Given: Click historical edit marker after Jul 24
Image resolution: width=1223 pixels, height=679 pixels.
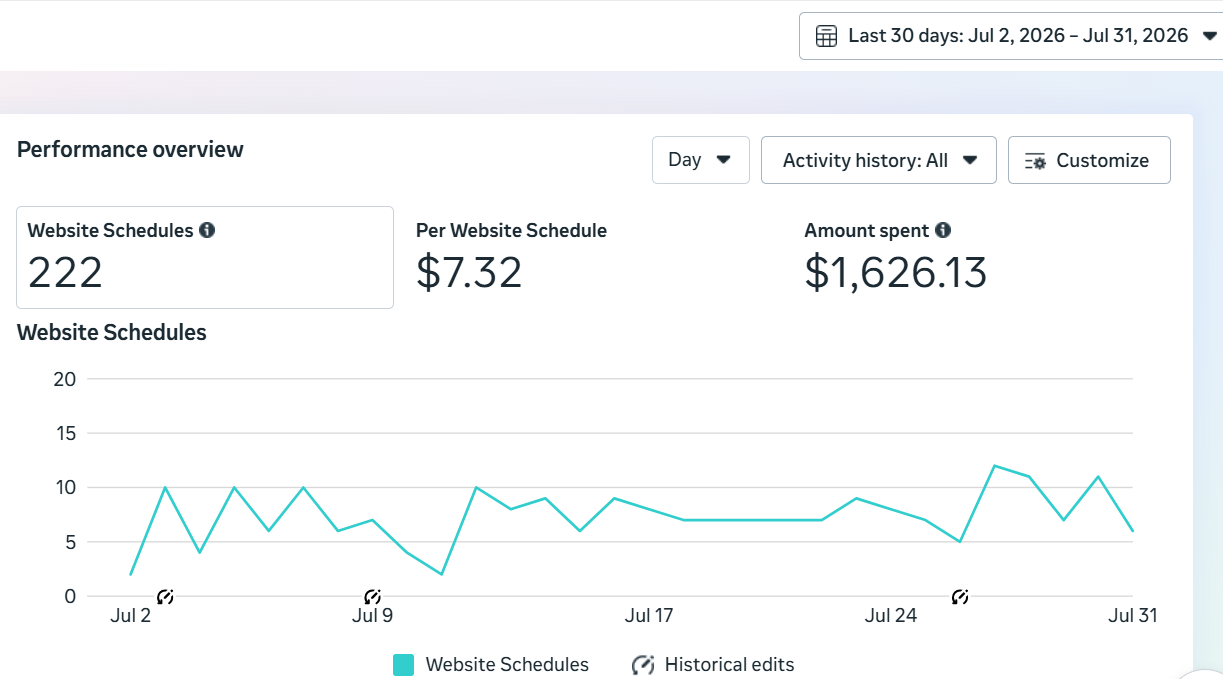Looking at the screenshot, I should point(960,597).
